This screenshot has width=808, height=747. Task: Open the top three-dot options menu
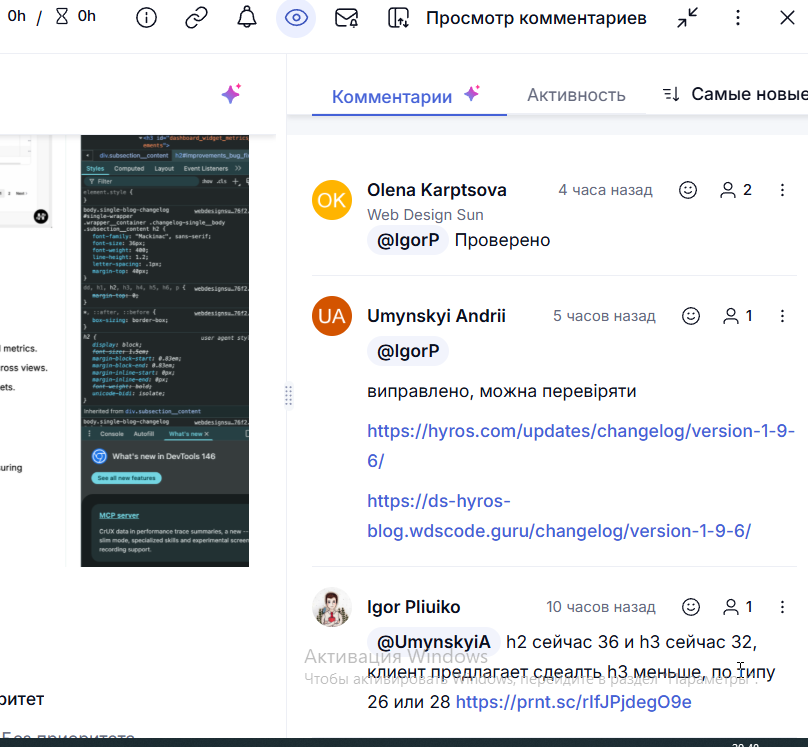738,18
